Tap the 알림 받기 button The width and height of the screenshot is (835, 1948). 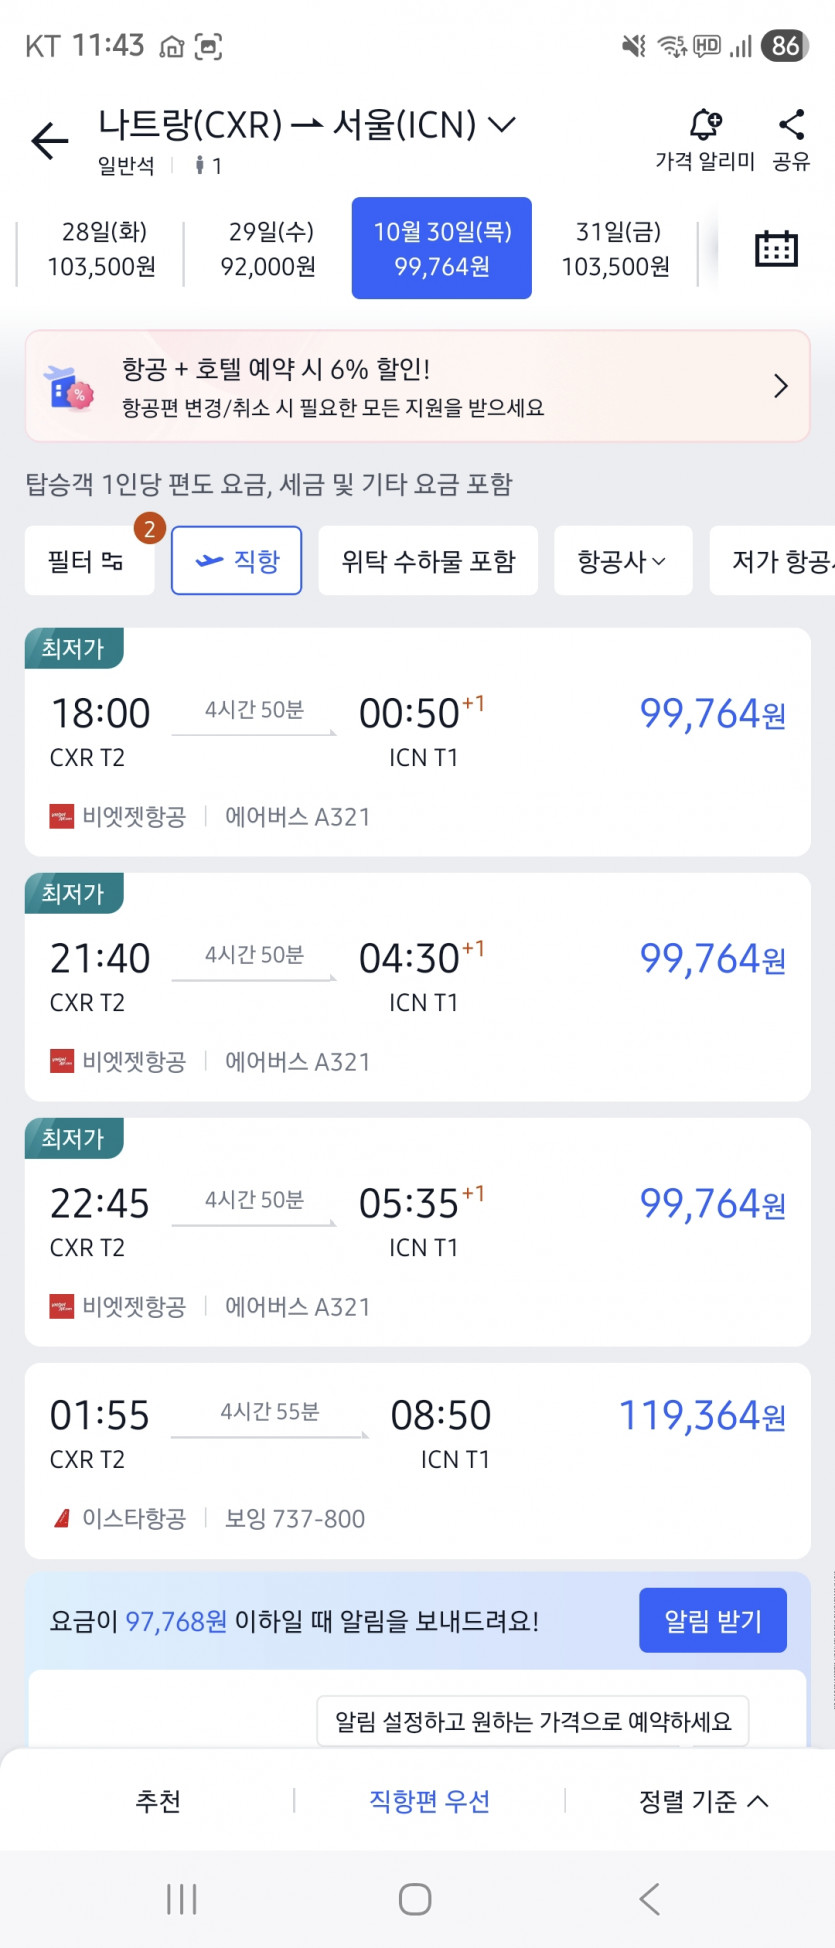click(712, 1621)
